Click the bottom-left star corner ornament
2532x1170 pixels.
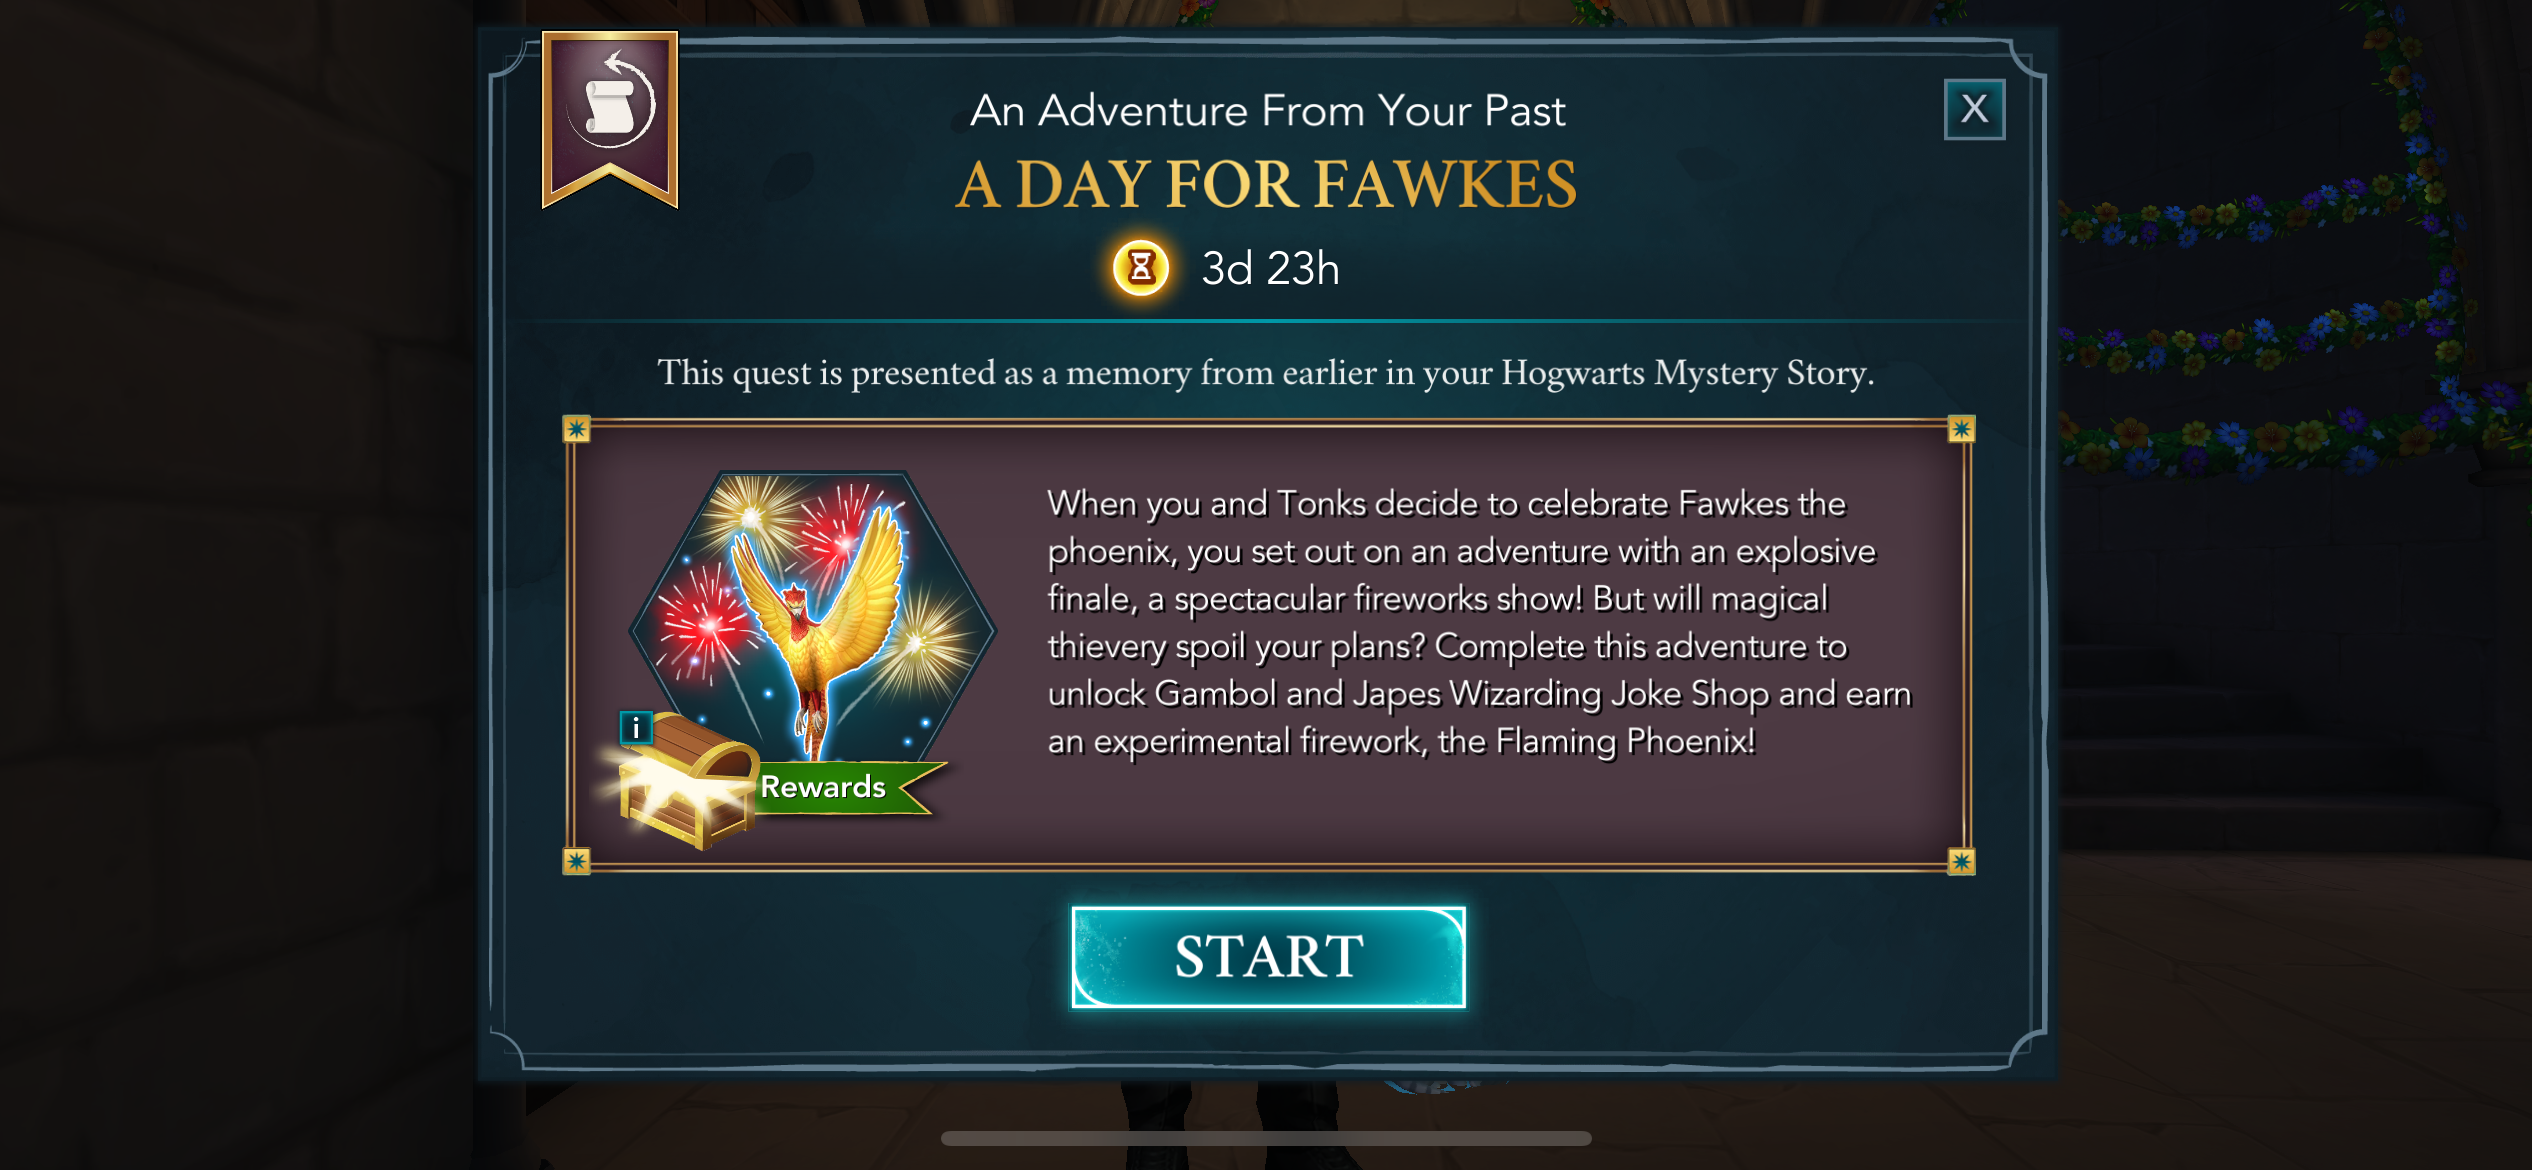click(x=576, y=861)
